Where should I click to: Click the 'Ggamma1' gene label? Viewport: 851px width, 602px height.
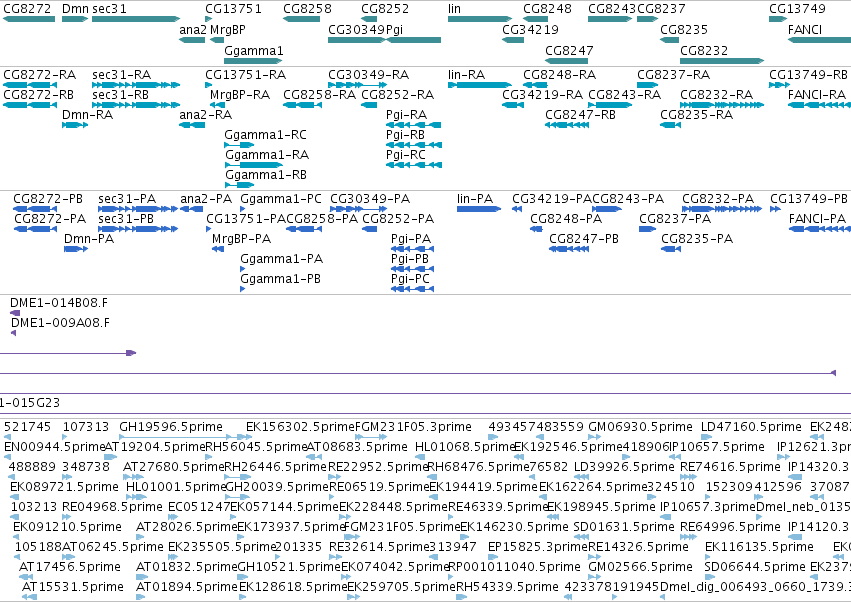(253, 50)
